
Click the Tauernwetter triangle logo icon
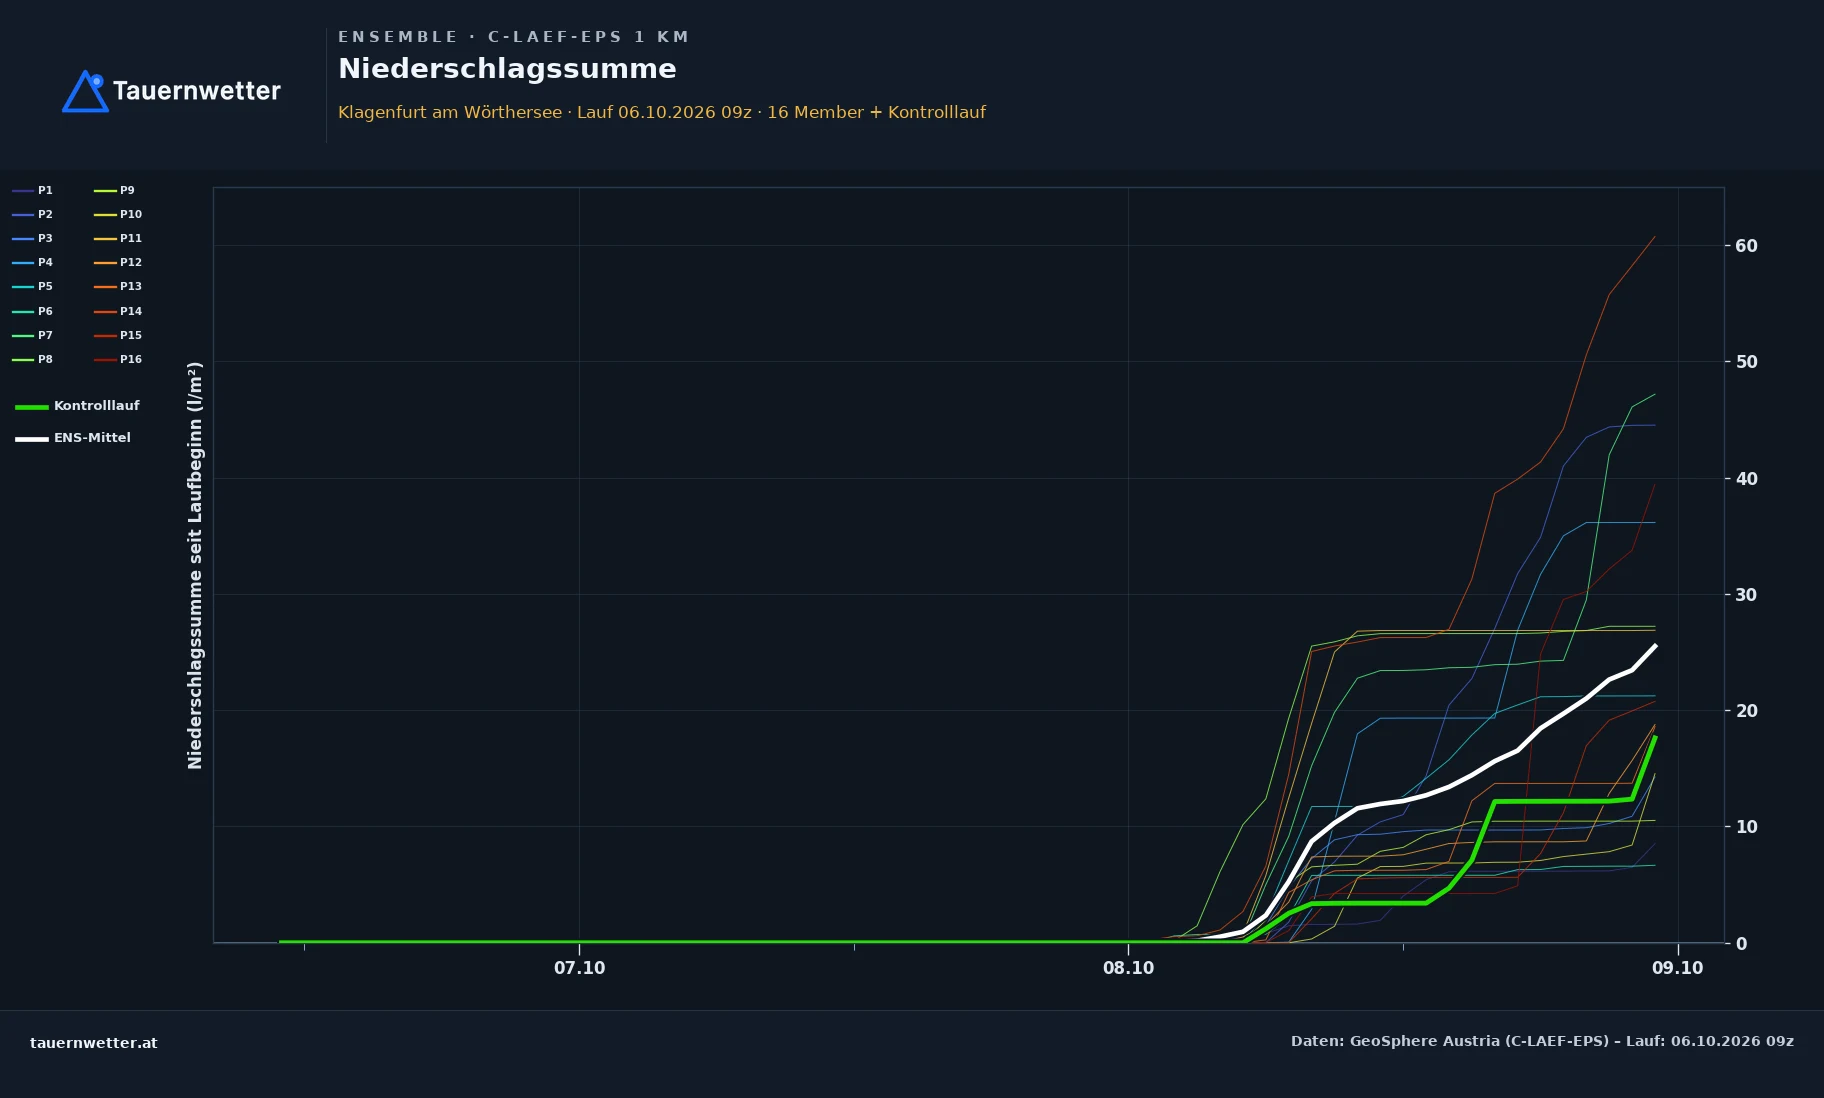85,91
